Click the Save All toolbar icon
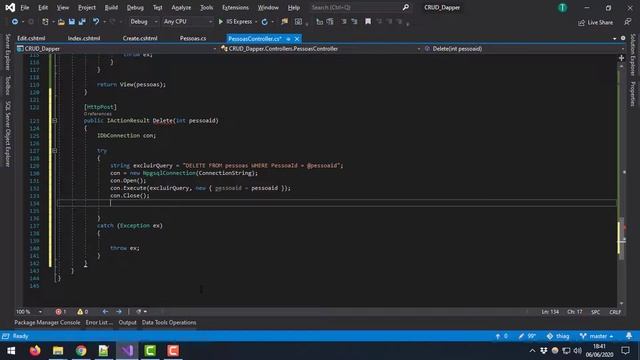Viewport: 640px width, 360px height. pos(82,22)
